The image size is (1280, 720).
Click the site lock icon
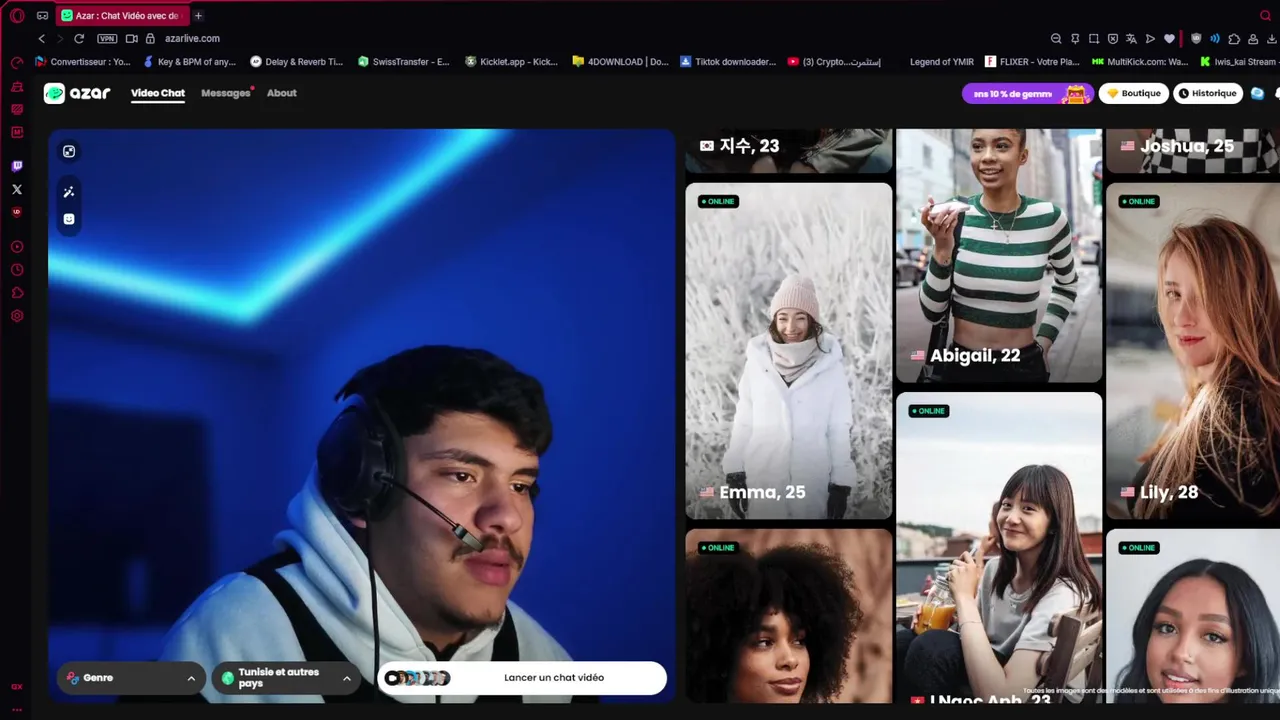pyautogui.click(x=150, y=38)
